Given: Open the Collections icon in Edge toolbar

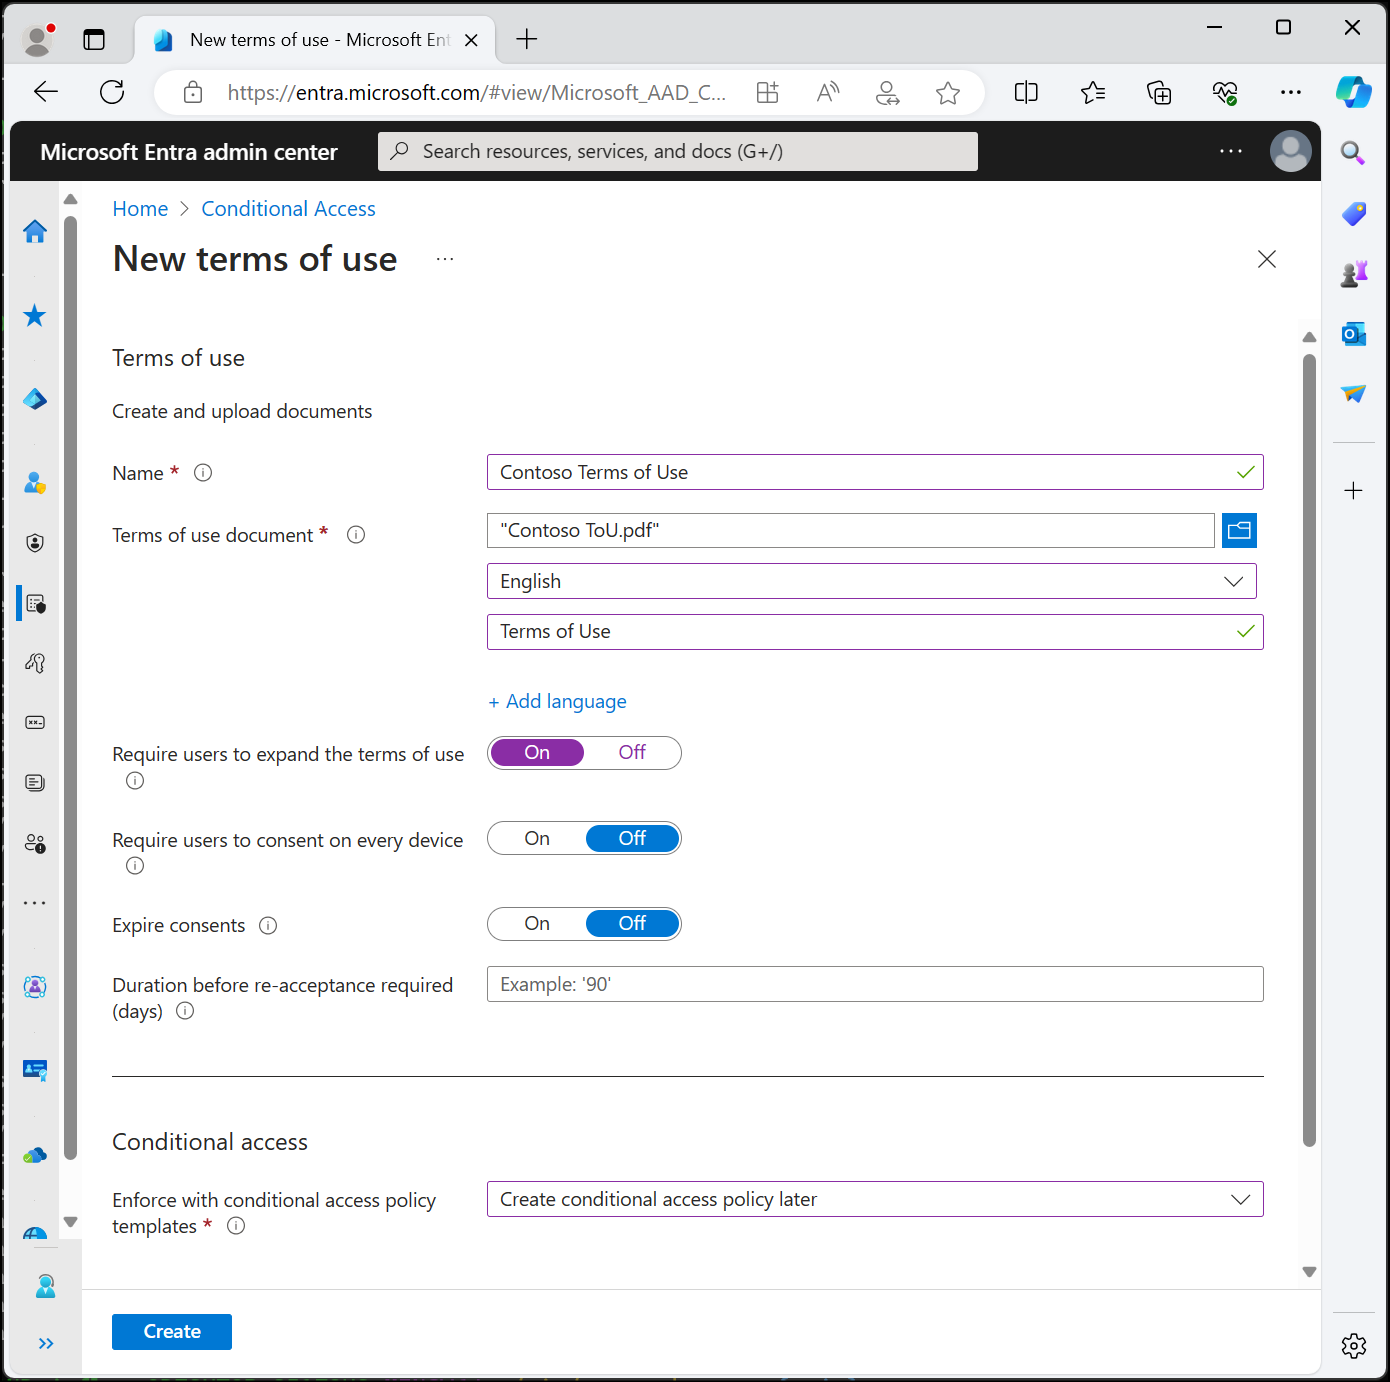Looking at the screenshot, I should 1159,92.
